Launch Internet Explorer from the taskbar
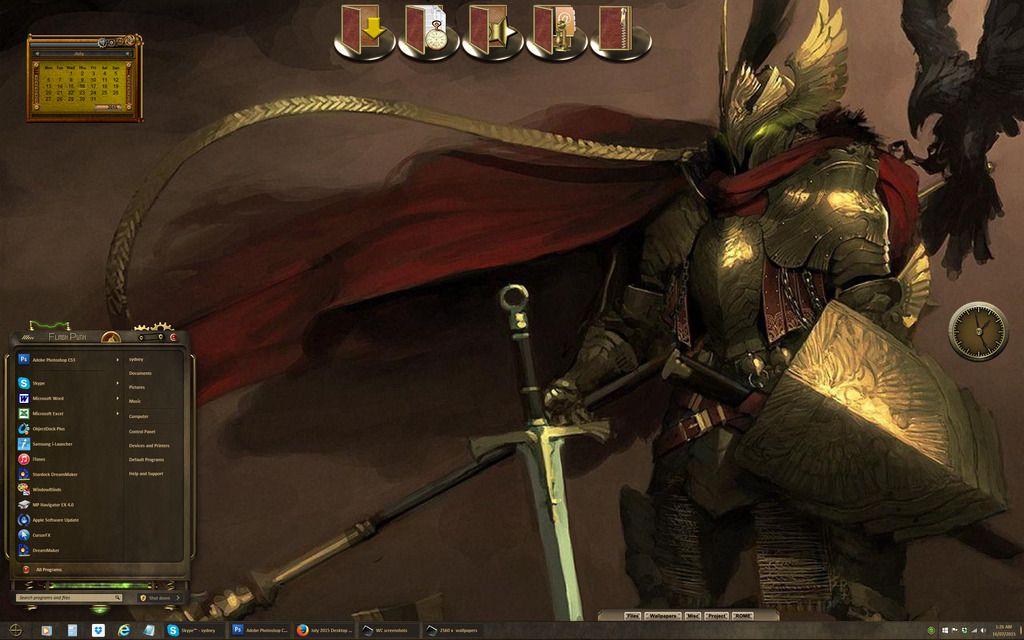The image size is (1024, 640). [x=123, y=630]
